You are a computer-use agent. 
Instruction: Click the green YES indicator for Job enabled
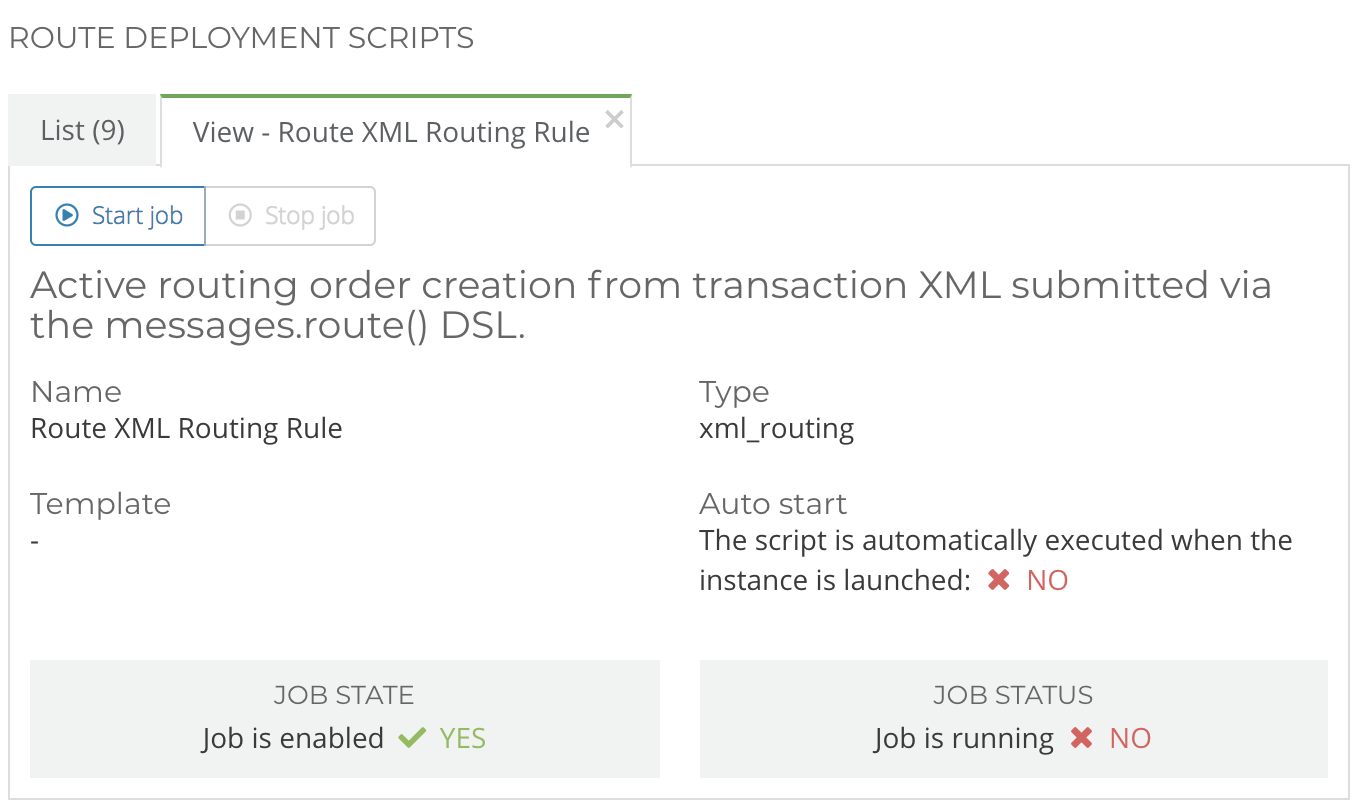pos(462,738)
